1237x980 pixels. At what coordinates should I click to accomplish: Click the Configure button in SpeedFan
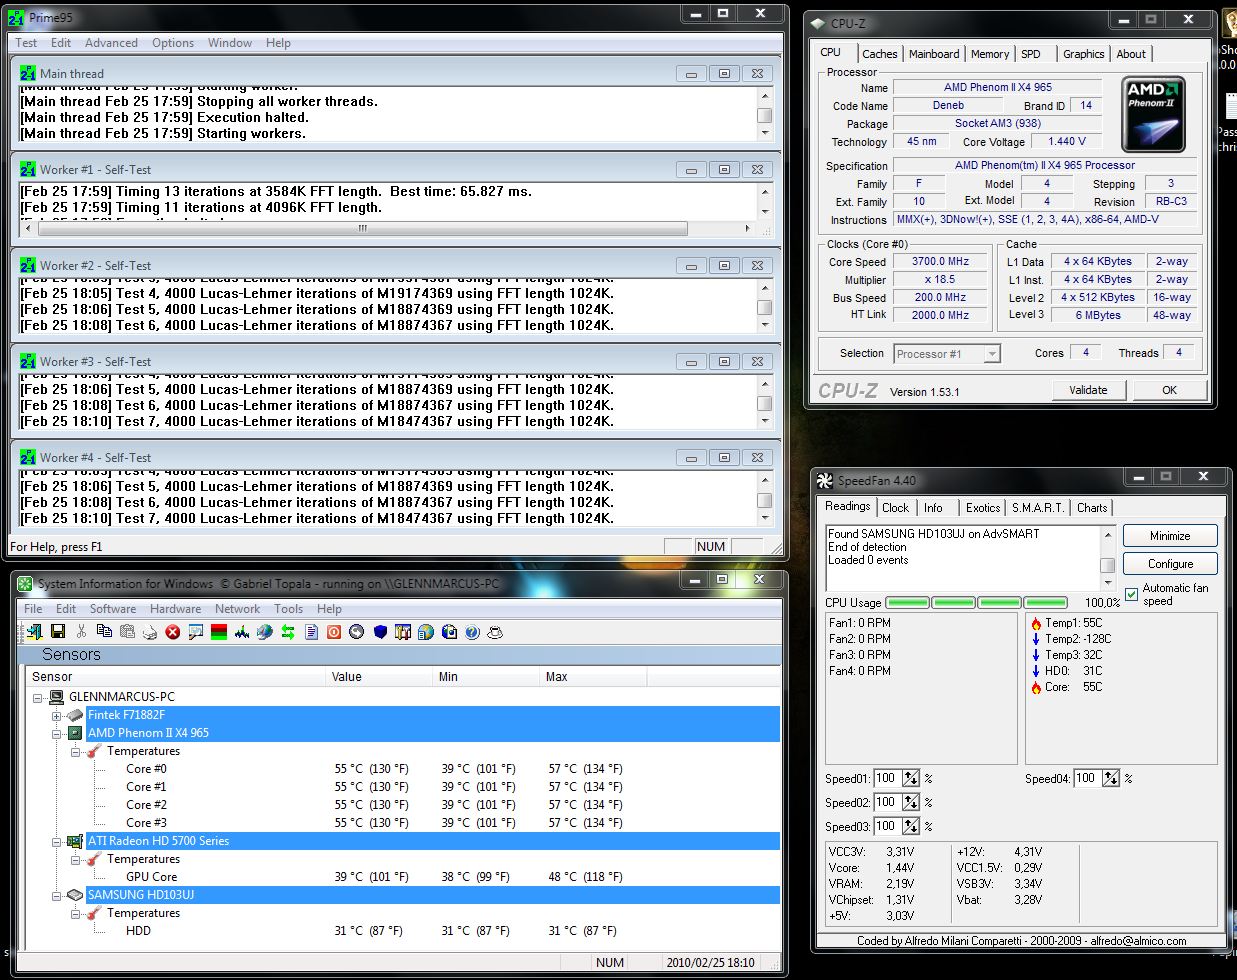(x=1170, y=564)
